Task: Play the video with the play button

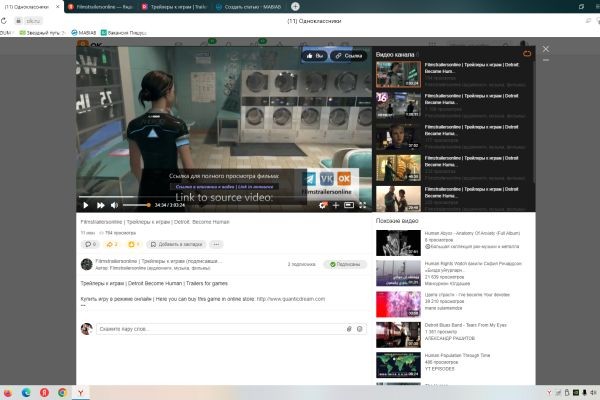Action: point(86,205)
